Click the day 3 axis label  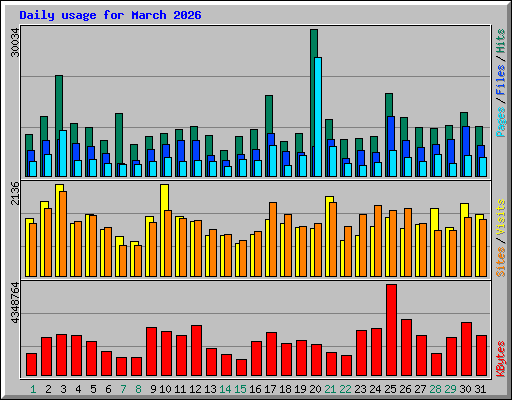click(x=63, y=389)
